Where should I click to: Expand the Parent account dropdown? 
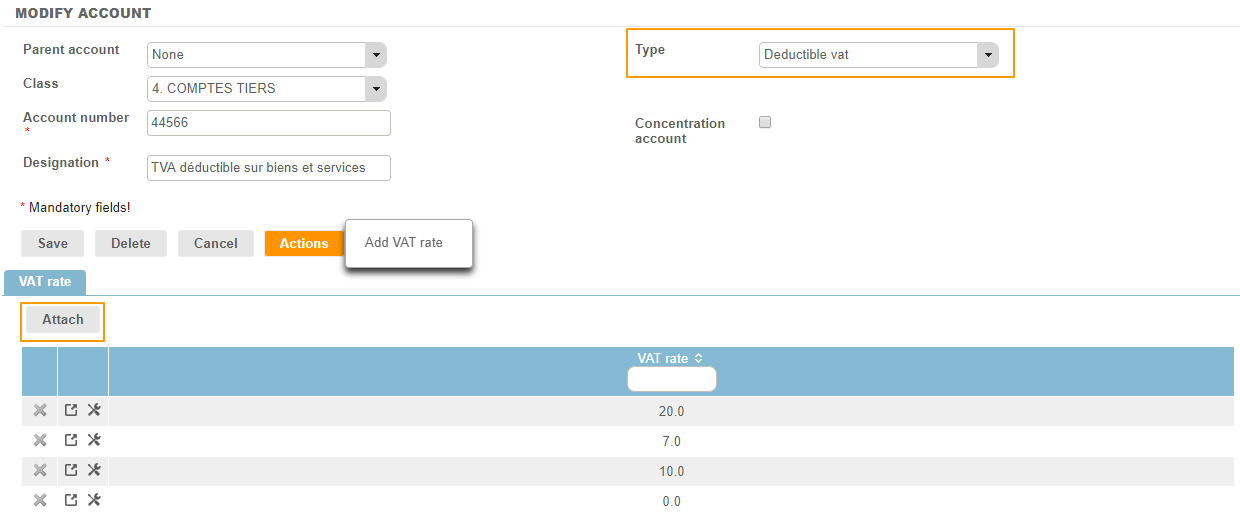click(x=375, y=55)
